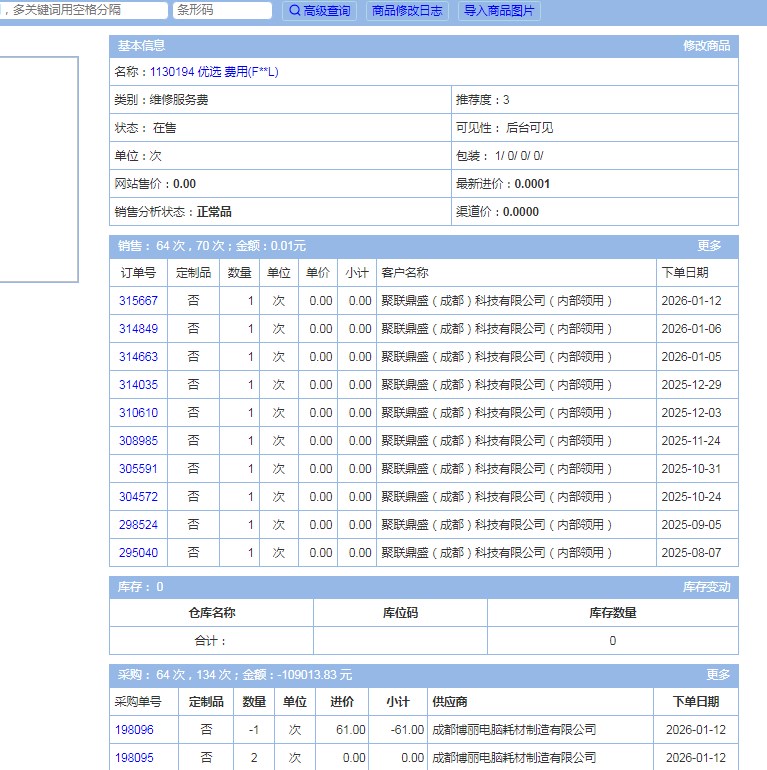Viewport: 767px width, 770px height.
Task: Open sales order 304572
Action: coord(138,497)
